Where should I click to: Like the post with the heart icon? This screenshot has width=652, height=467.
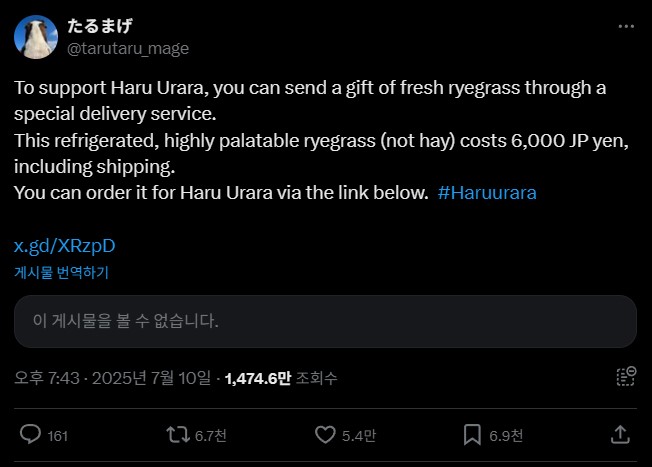(x=325, y=435)
